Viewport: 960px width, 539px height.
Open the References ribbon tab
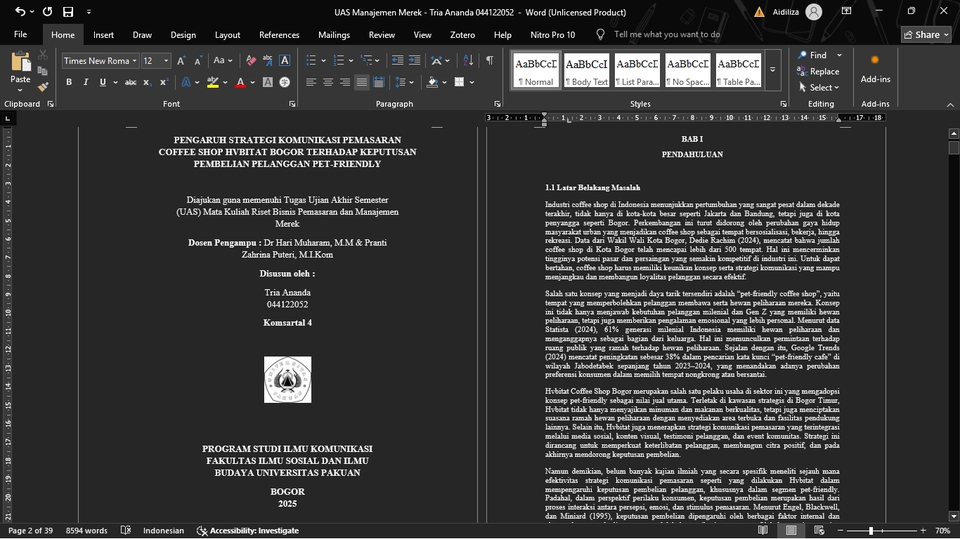click(x=279, y=35)
